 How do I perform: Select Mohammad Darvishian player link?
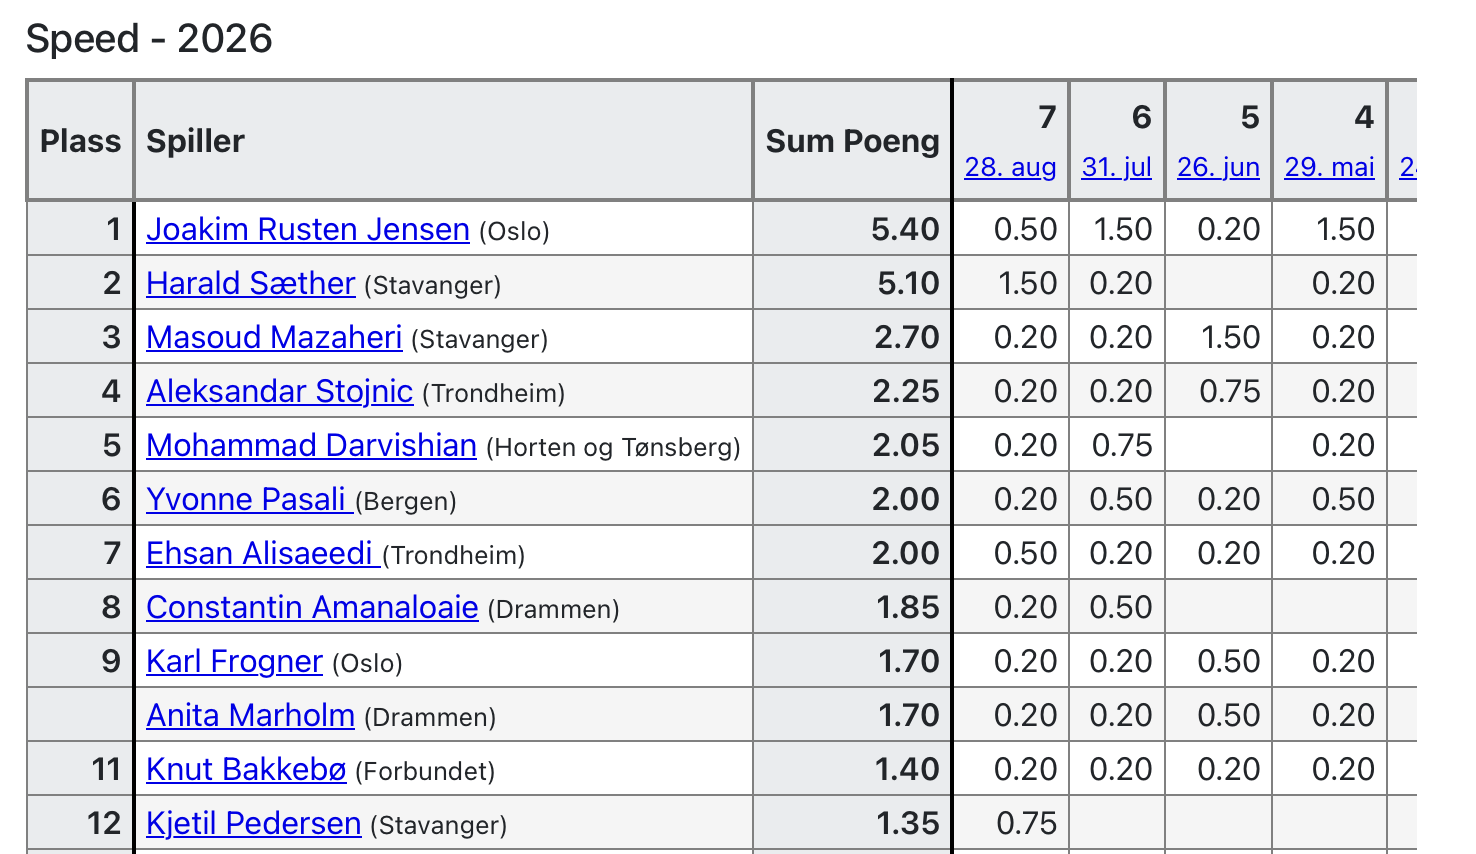coord(311,445)
